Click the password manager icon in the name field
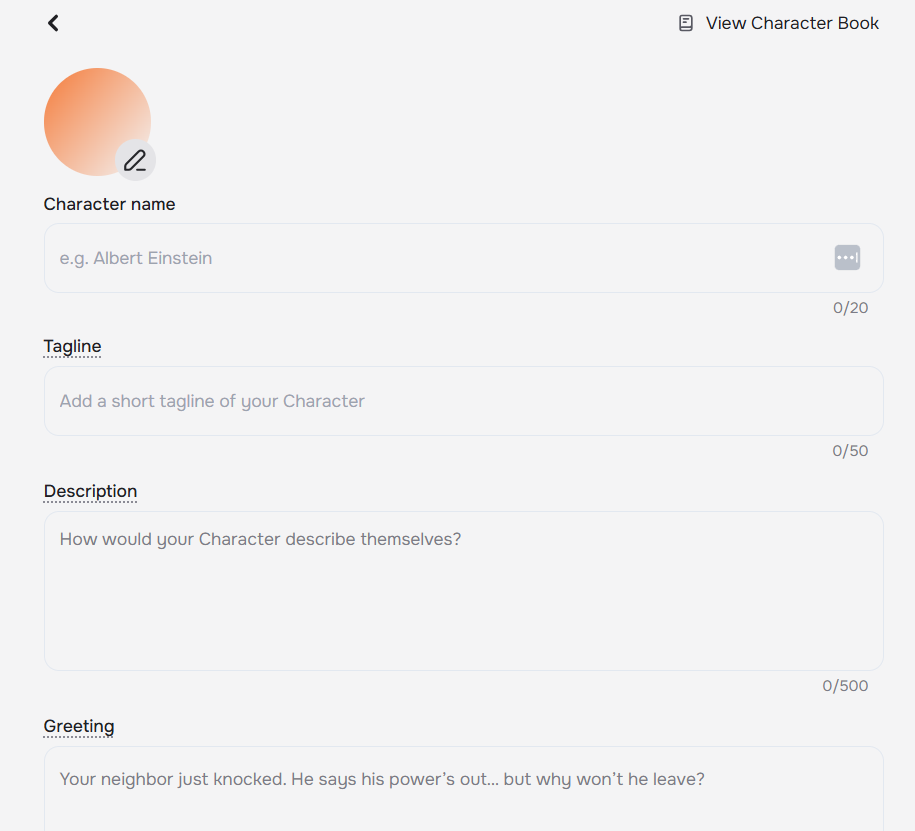 pos(847,257)
